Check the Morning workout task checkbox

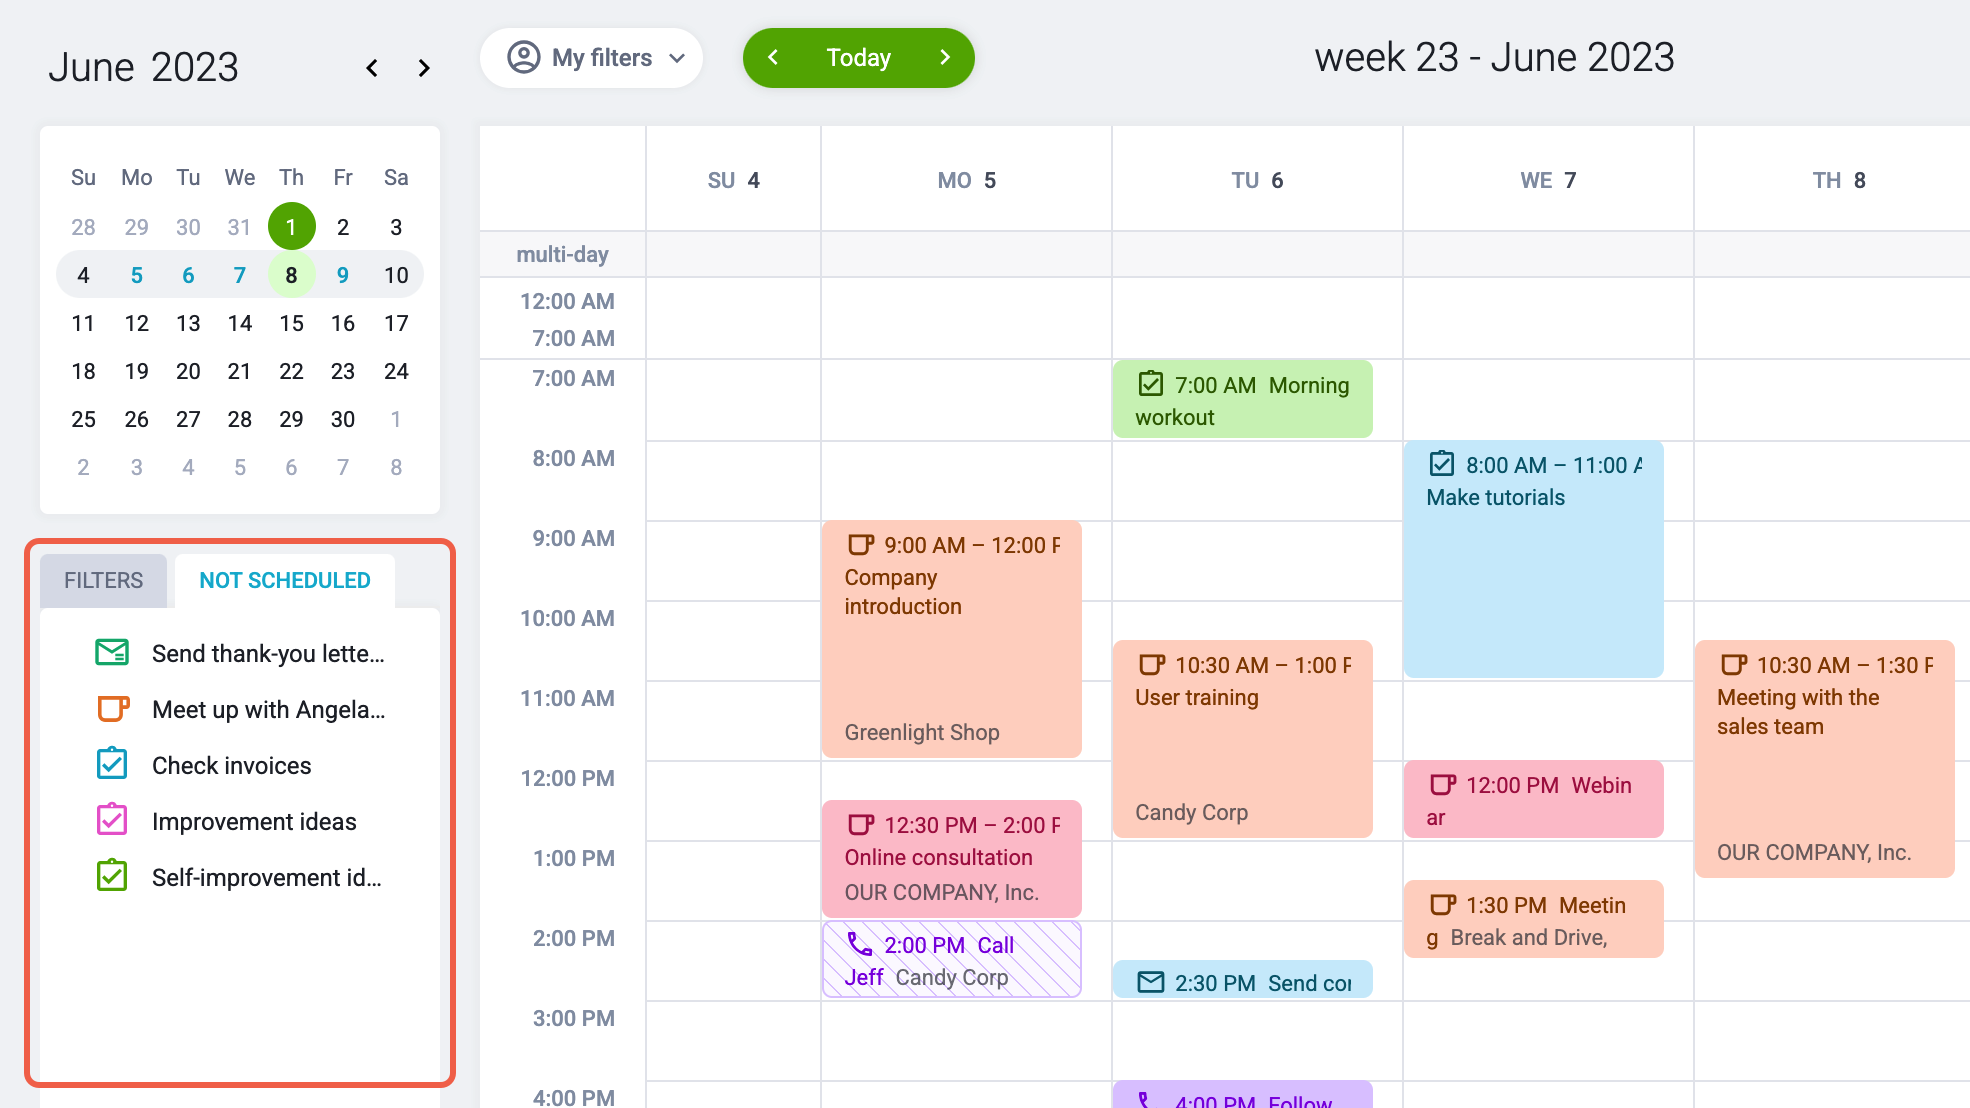coord(1151,384)
